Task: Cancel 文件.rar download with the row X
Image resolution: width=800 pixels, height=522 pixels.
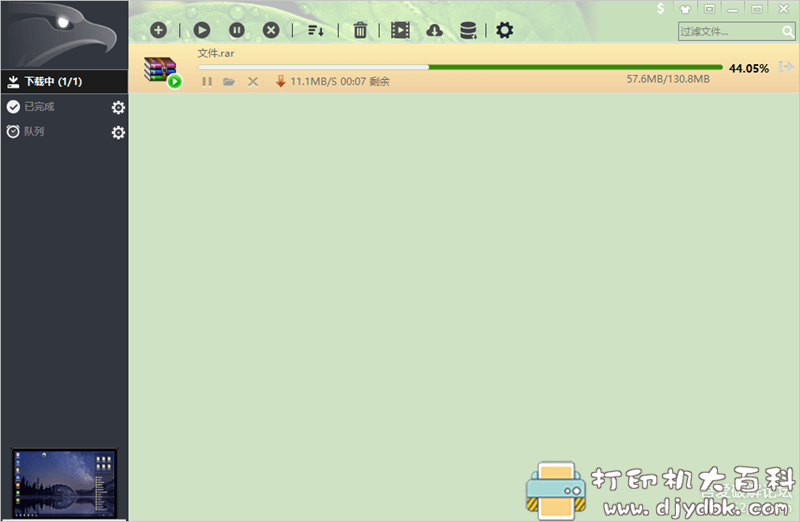Action: point(253,82)
